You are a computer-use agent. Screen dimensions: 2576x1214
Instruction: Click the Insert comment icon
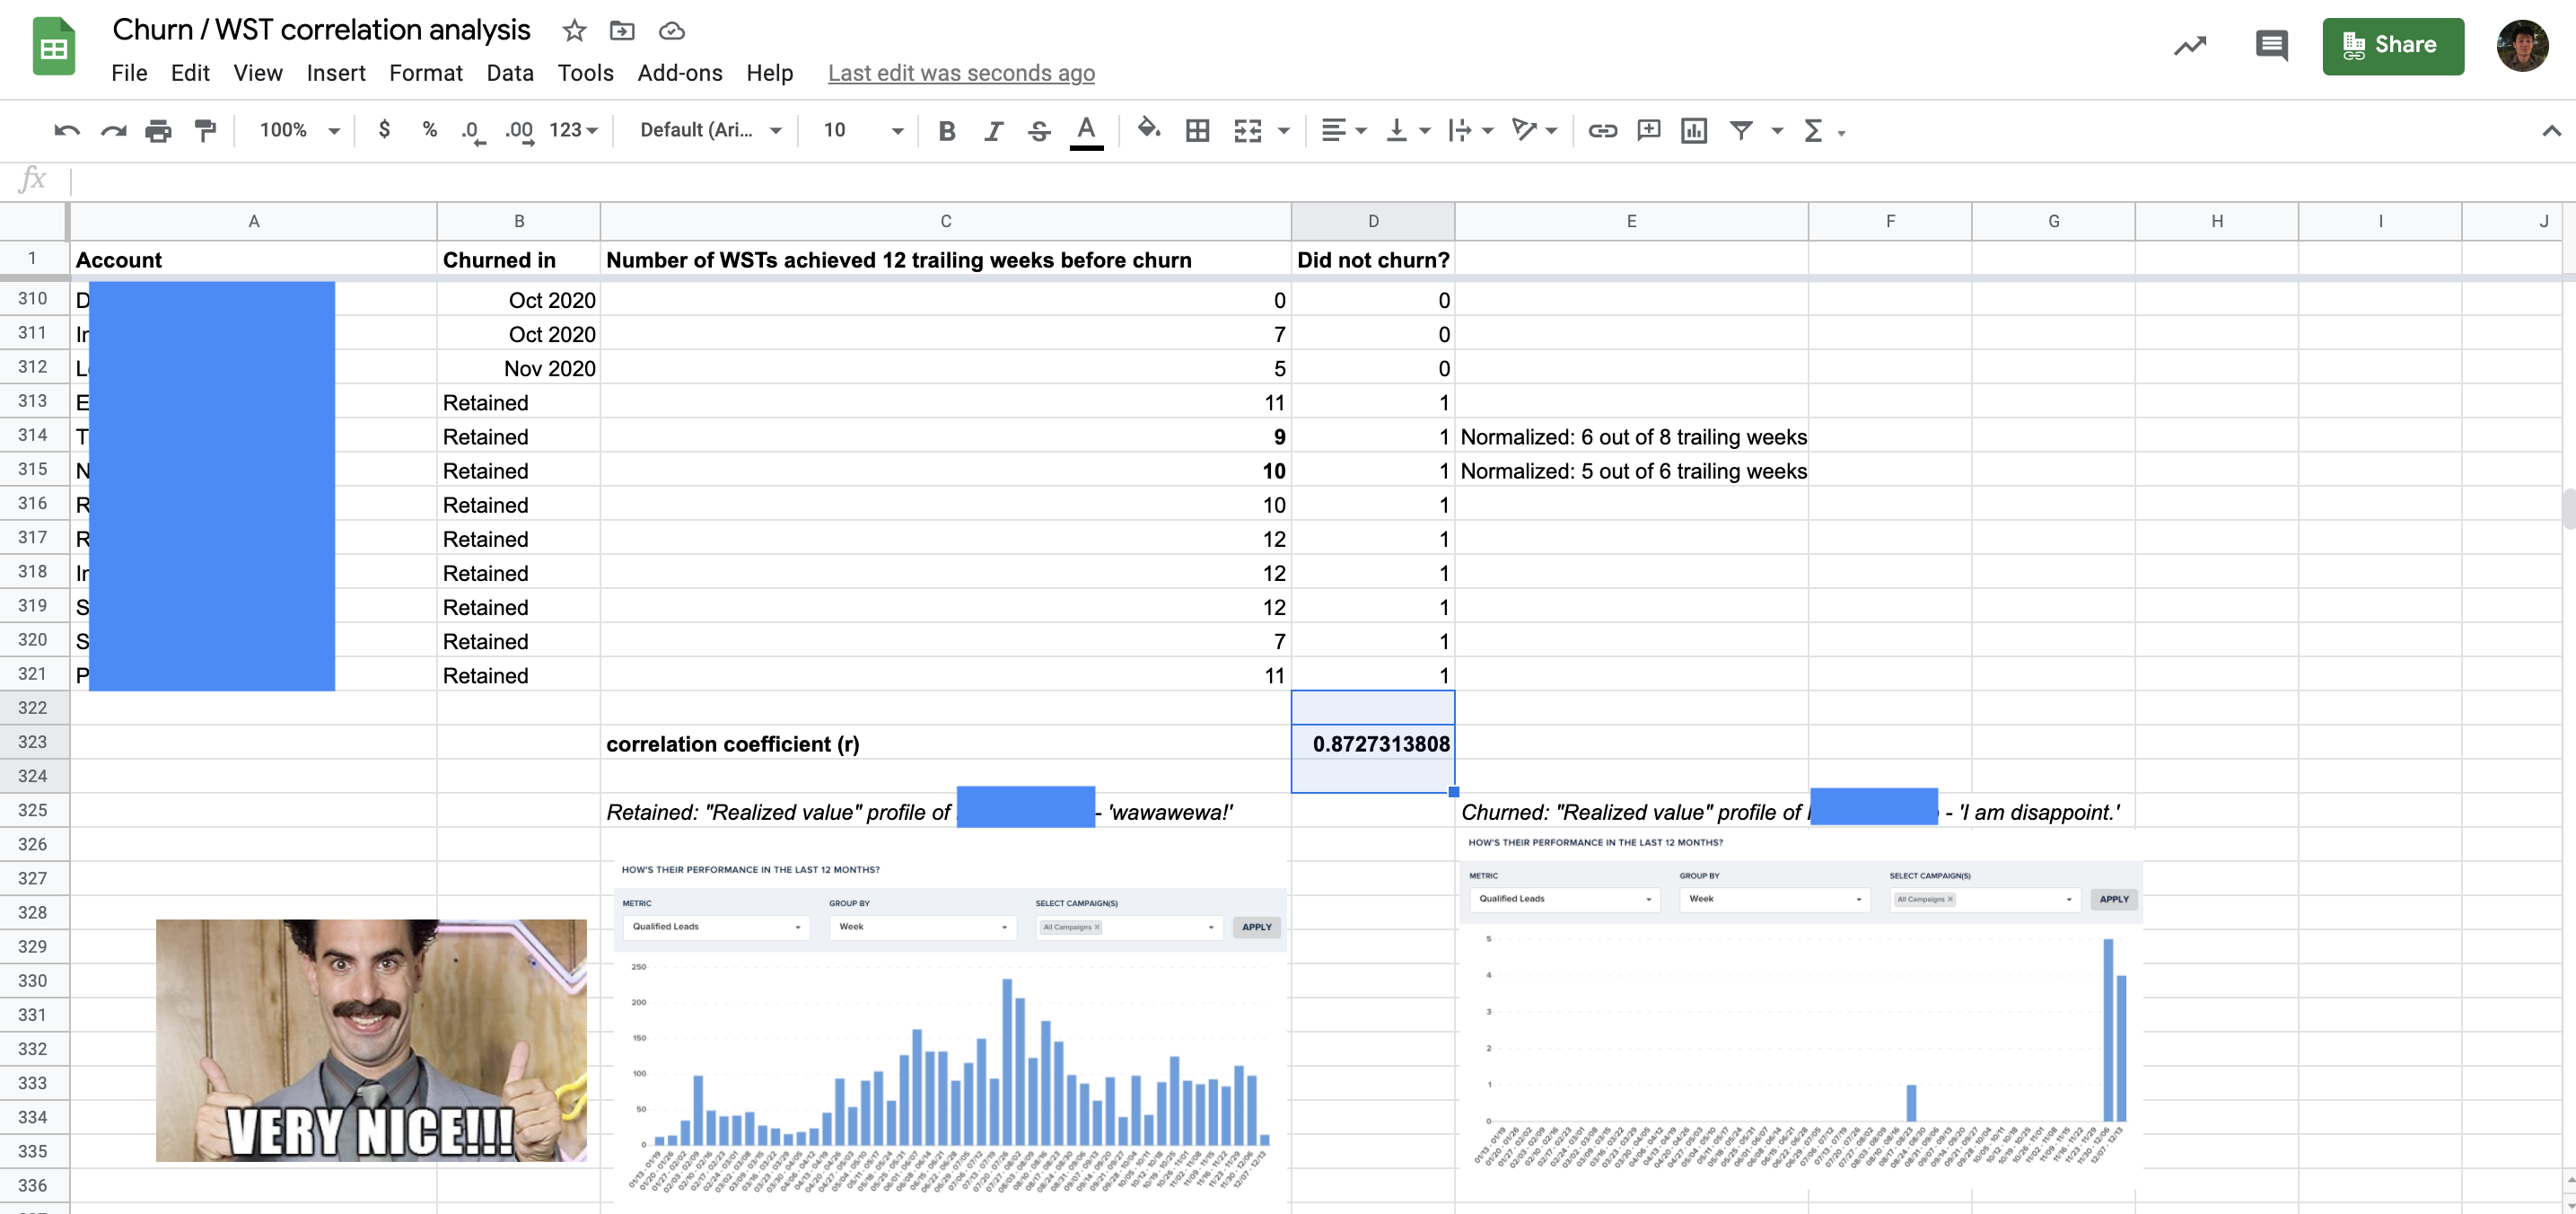click(1649, 130)
